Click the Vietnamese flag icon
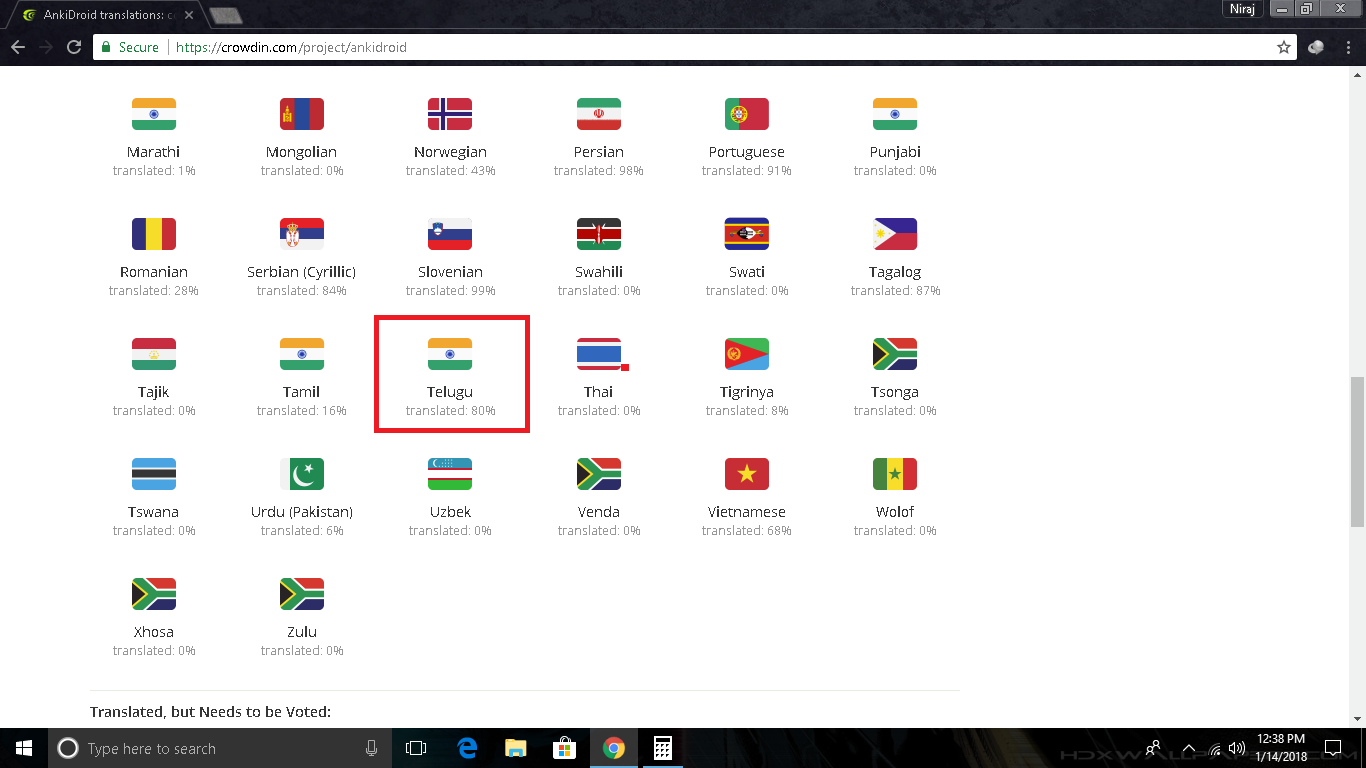 [x=747, y=474]
